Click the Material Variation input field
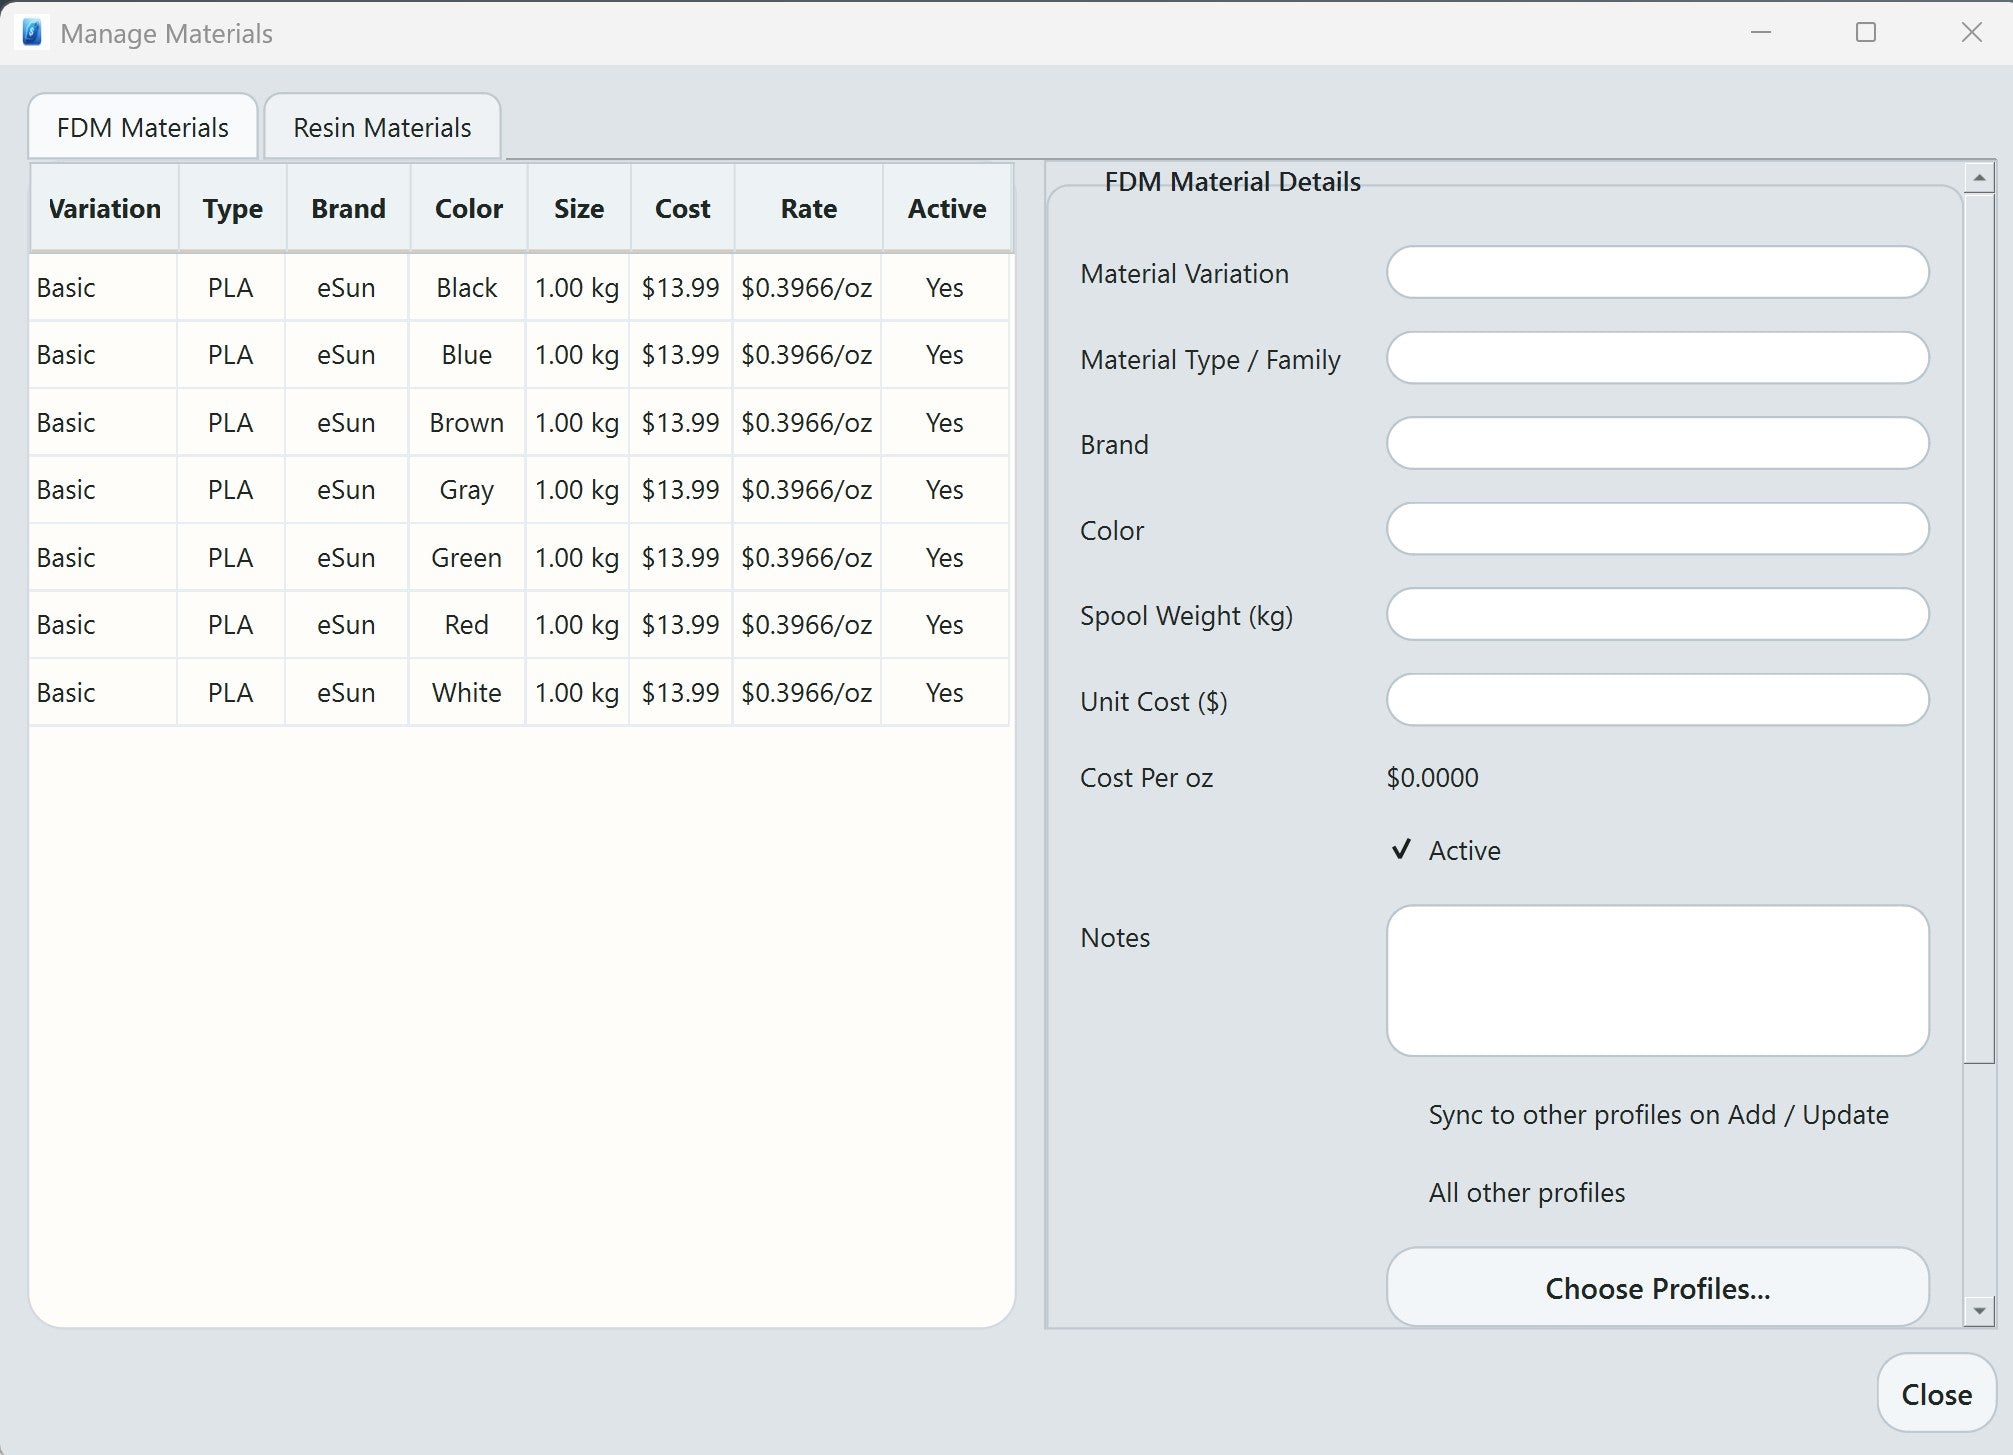The width and height of the screenshot is (2013, 1455). (1657, 272)
